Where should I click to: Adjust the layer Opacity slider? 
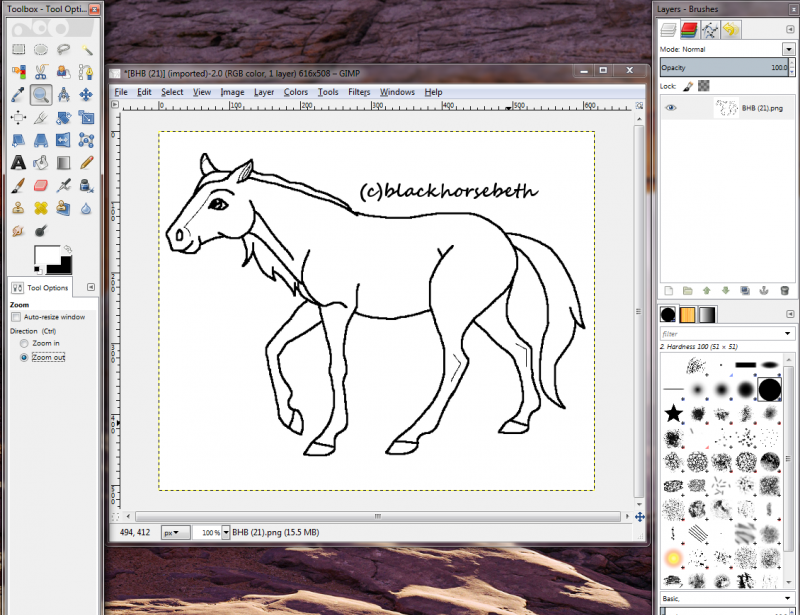tap(724, 67)
